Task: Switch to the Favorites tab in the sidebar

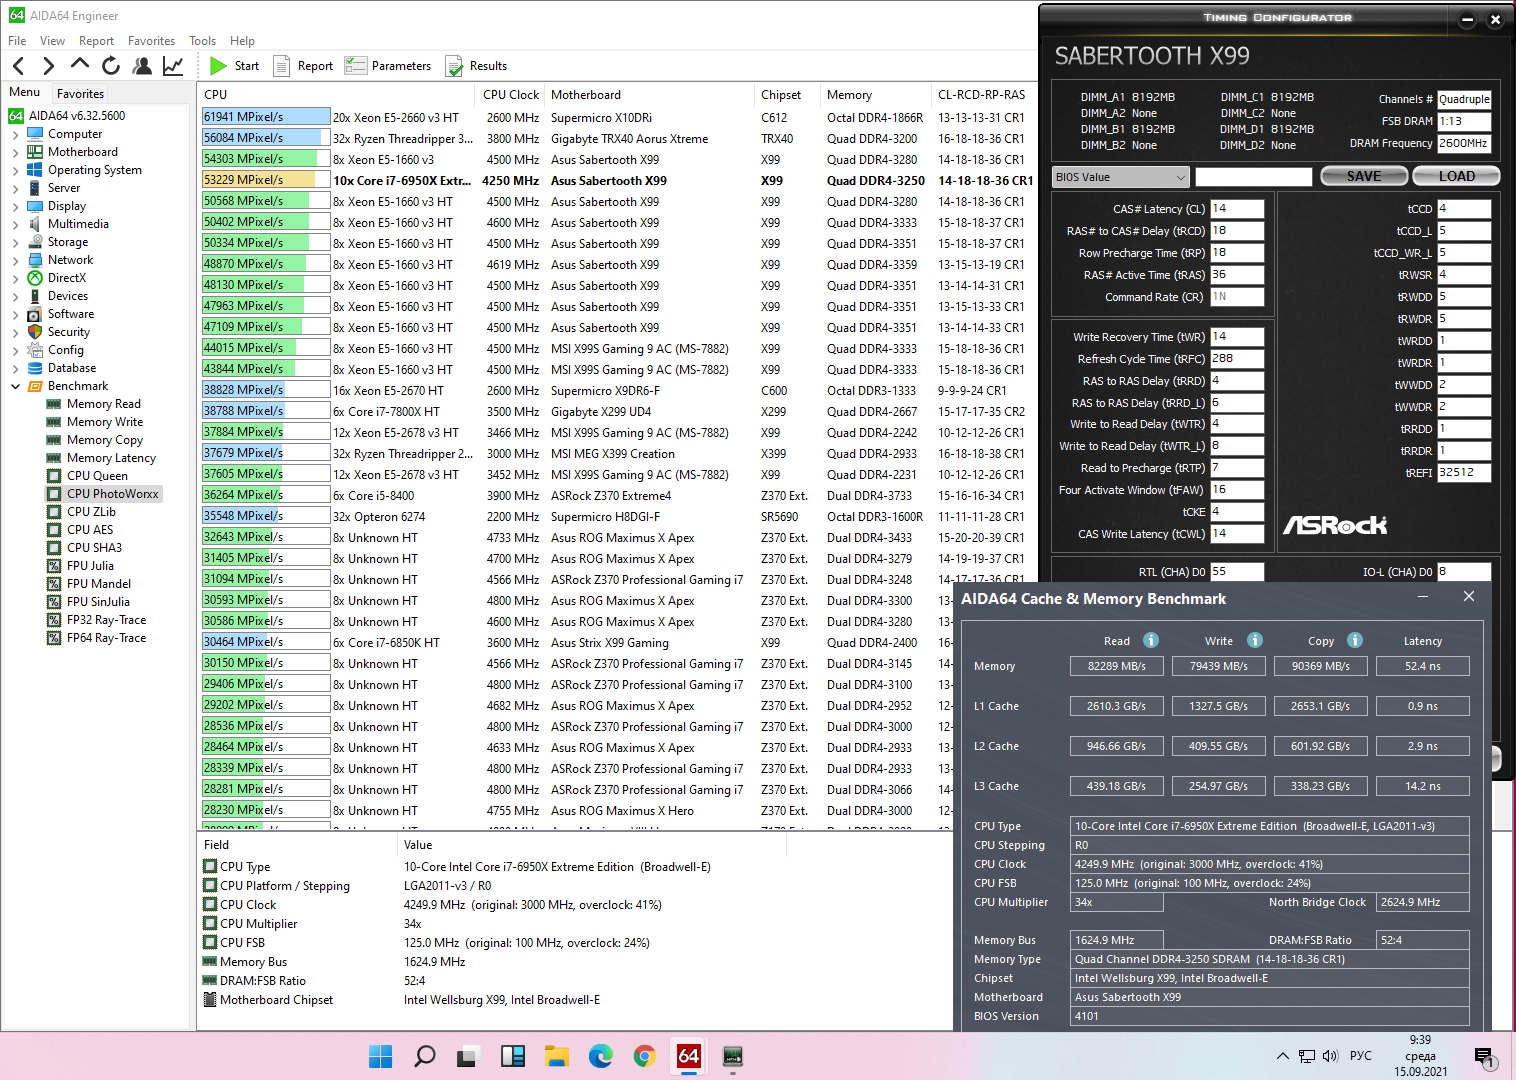Action: pos(80,93)
